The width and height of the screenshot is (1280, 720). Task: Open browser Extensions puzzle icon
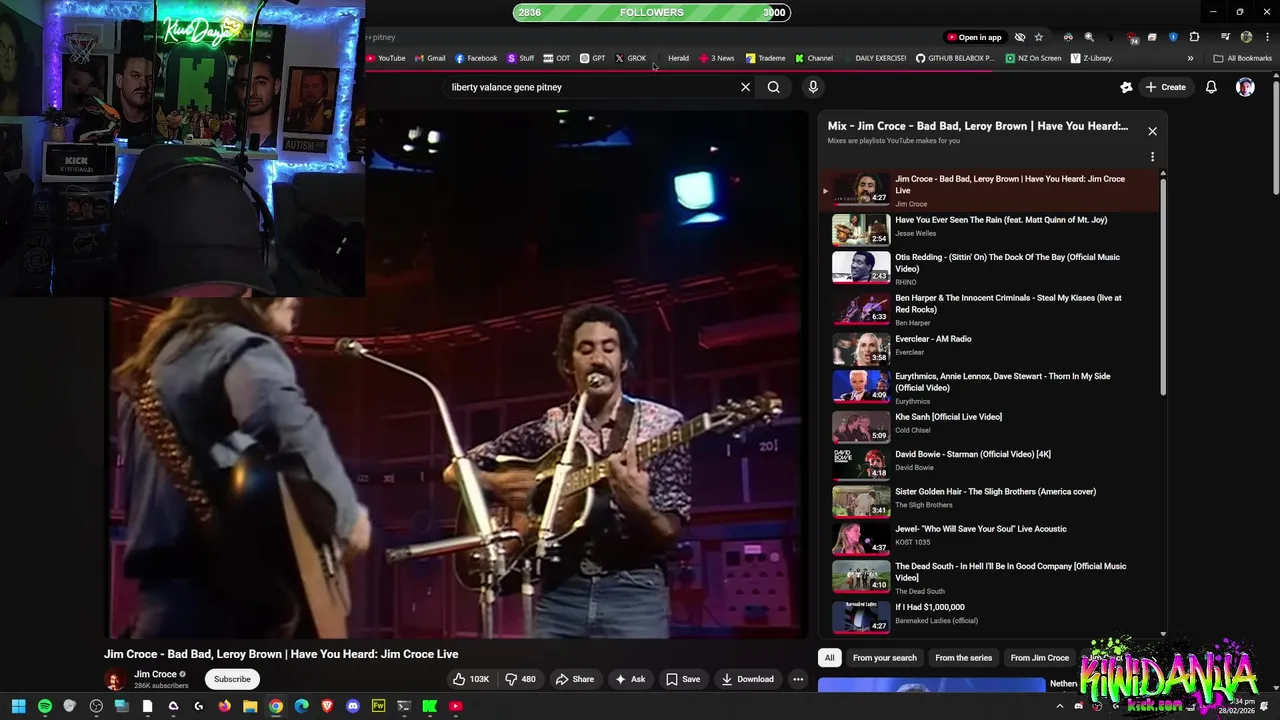coord(1194,37)
